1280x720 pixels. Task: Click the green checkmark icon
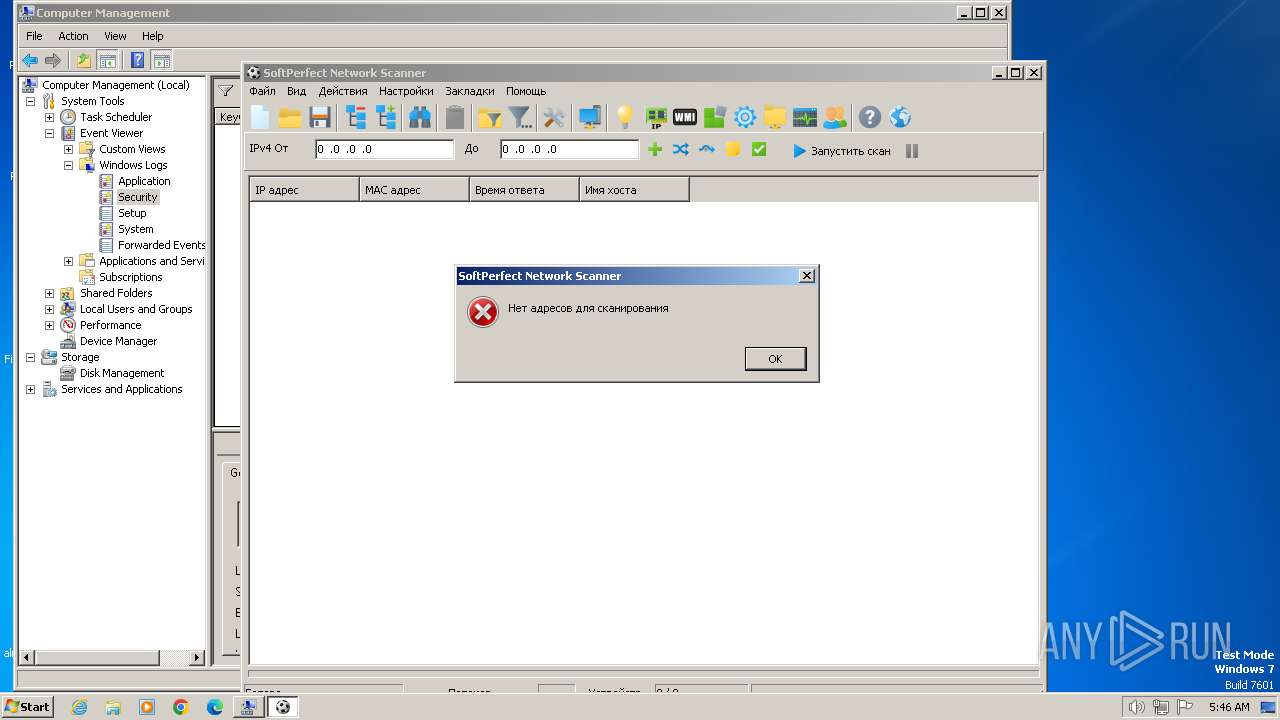pyautogui.click(x=759, y=149)
